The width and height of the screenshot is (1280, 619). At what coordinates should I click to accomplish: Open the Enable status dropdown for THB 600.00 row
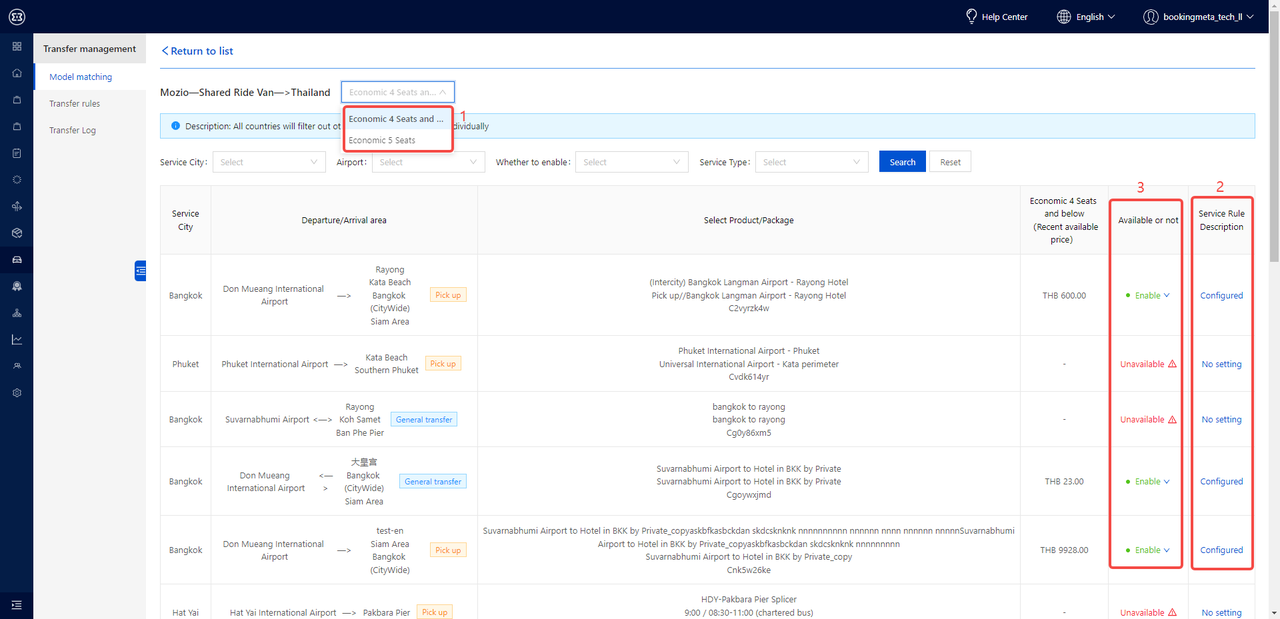(x=1147, y=296)
